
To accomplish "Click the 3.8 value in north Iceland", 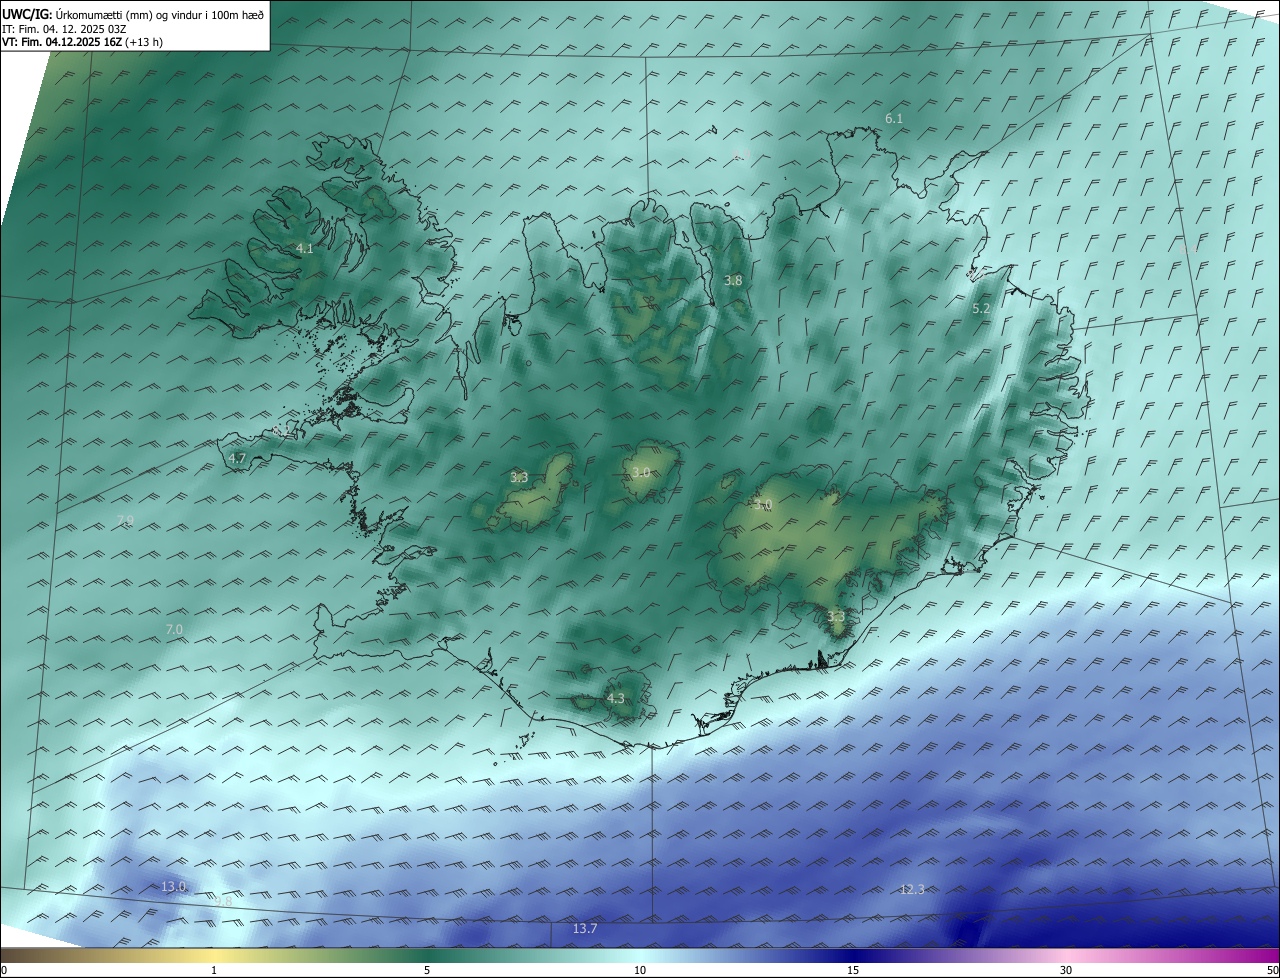I will pos(733,281).
